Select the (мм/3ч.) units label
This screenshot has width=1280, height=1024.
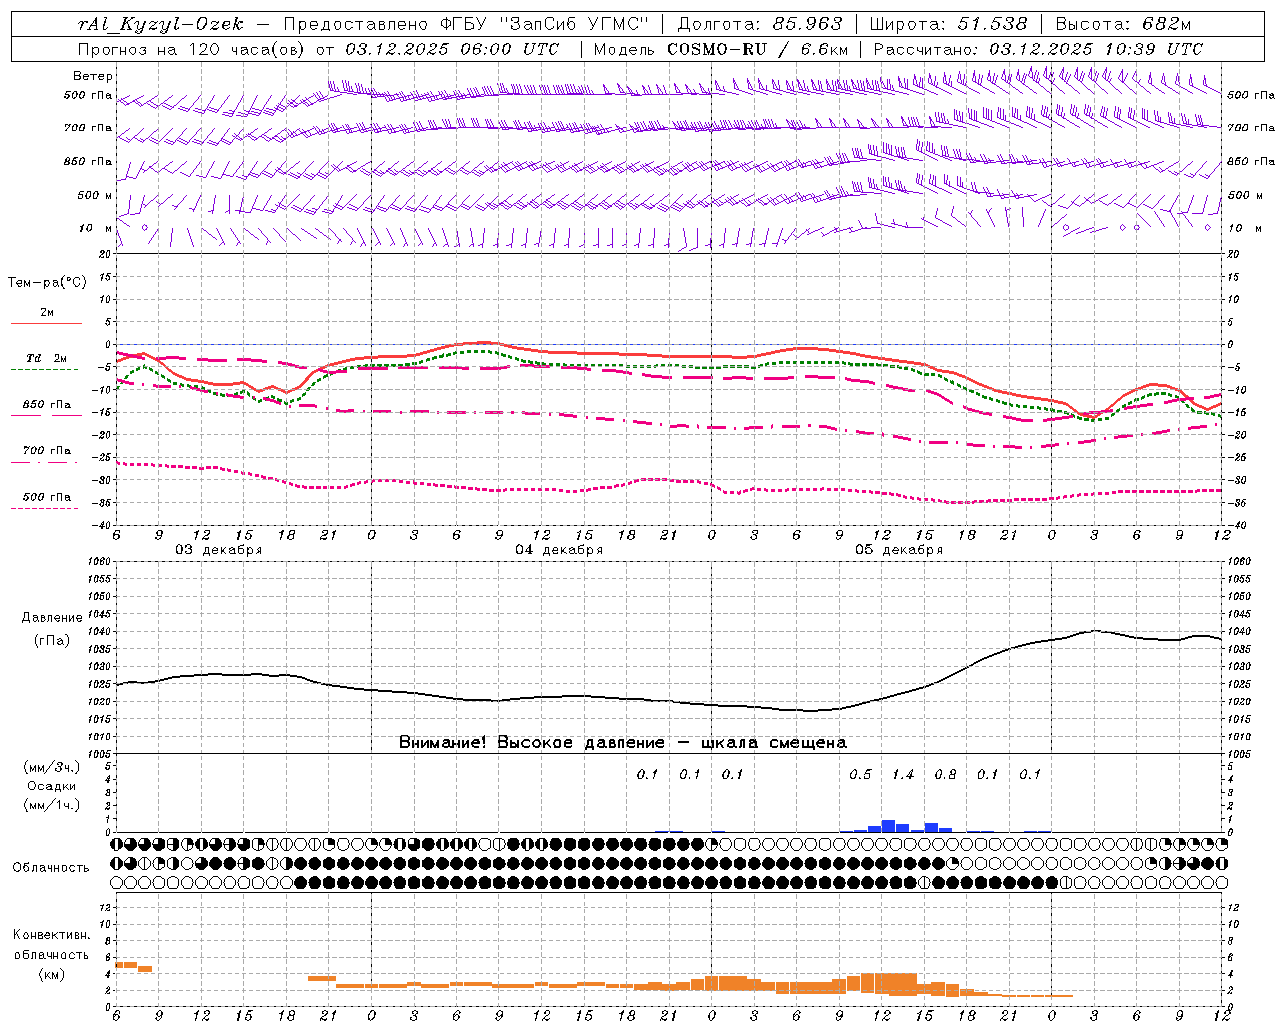(x=52, y=767)
